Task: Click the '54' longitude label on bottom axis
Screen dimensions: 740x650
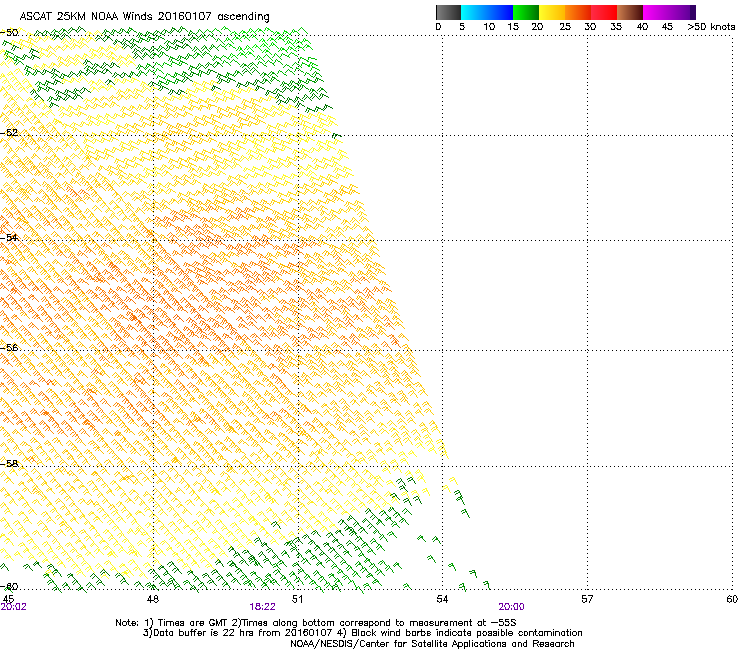Action: tap(442, 599)
